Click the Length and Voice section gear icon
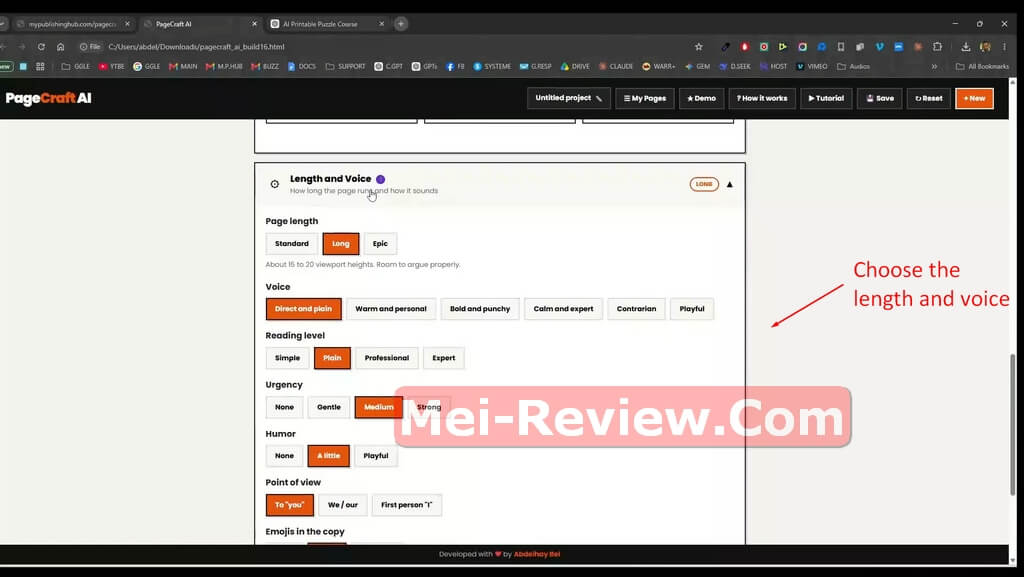The height and width of the screenshot is (577, 1024). 275,185
